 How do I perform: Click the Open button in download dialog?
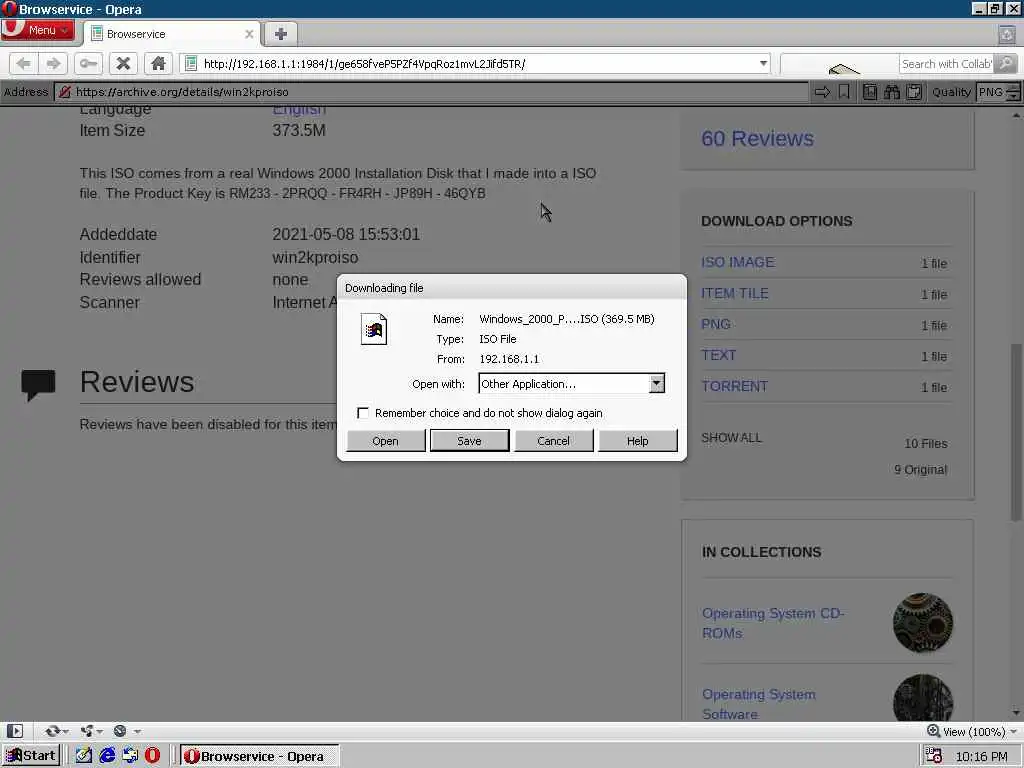click(x=385, y=441)
